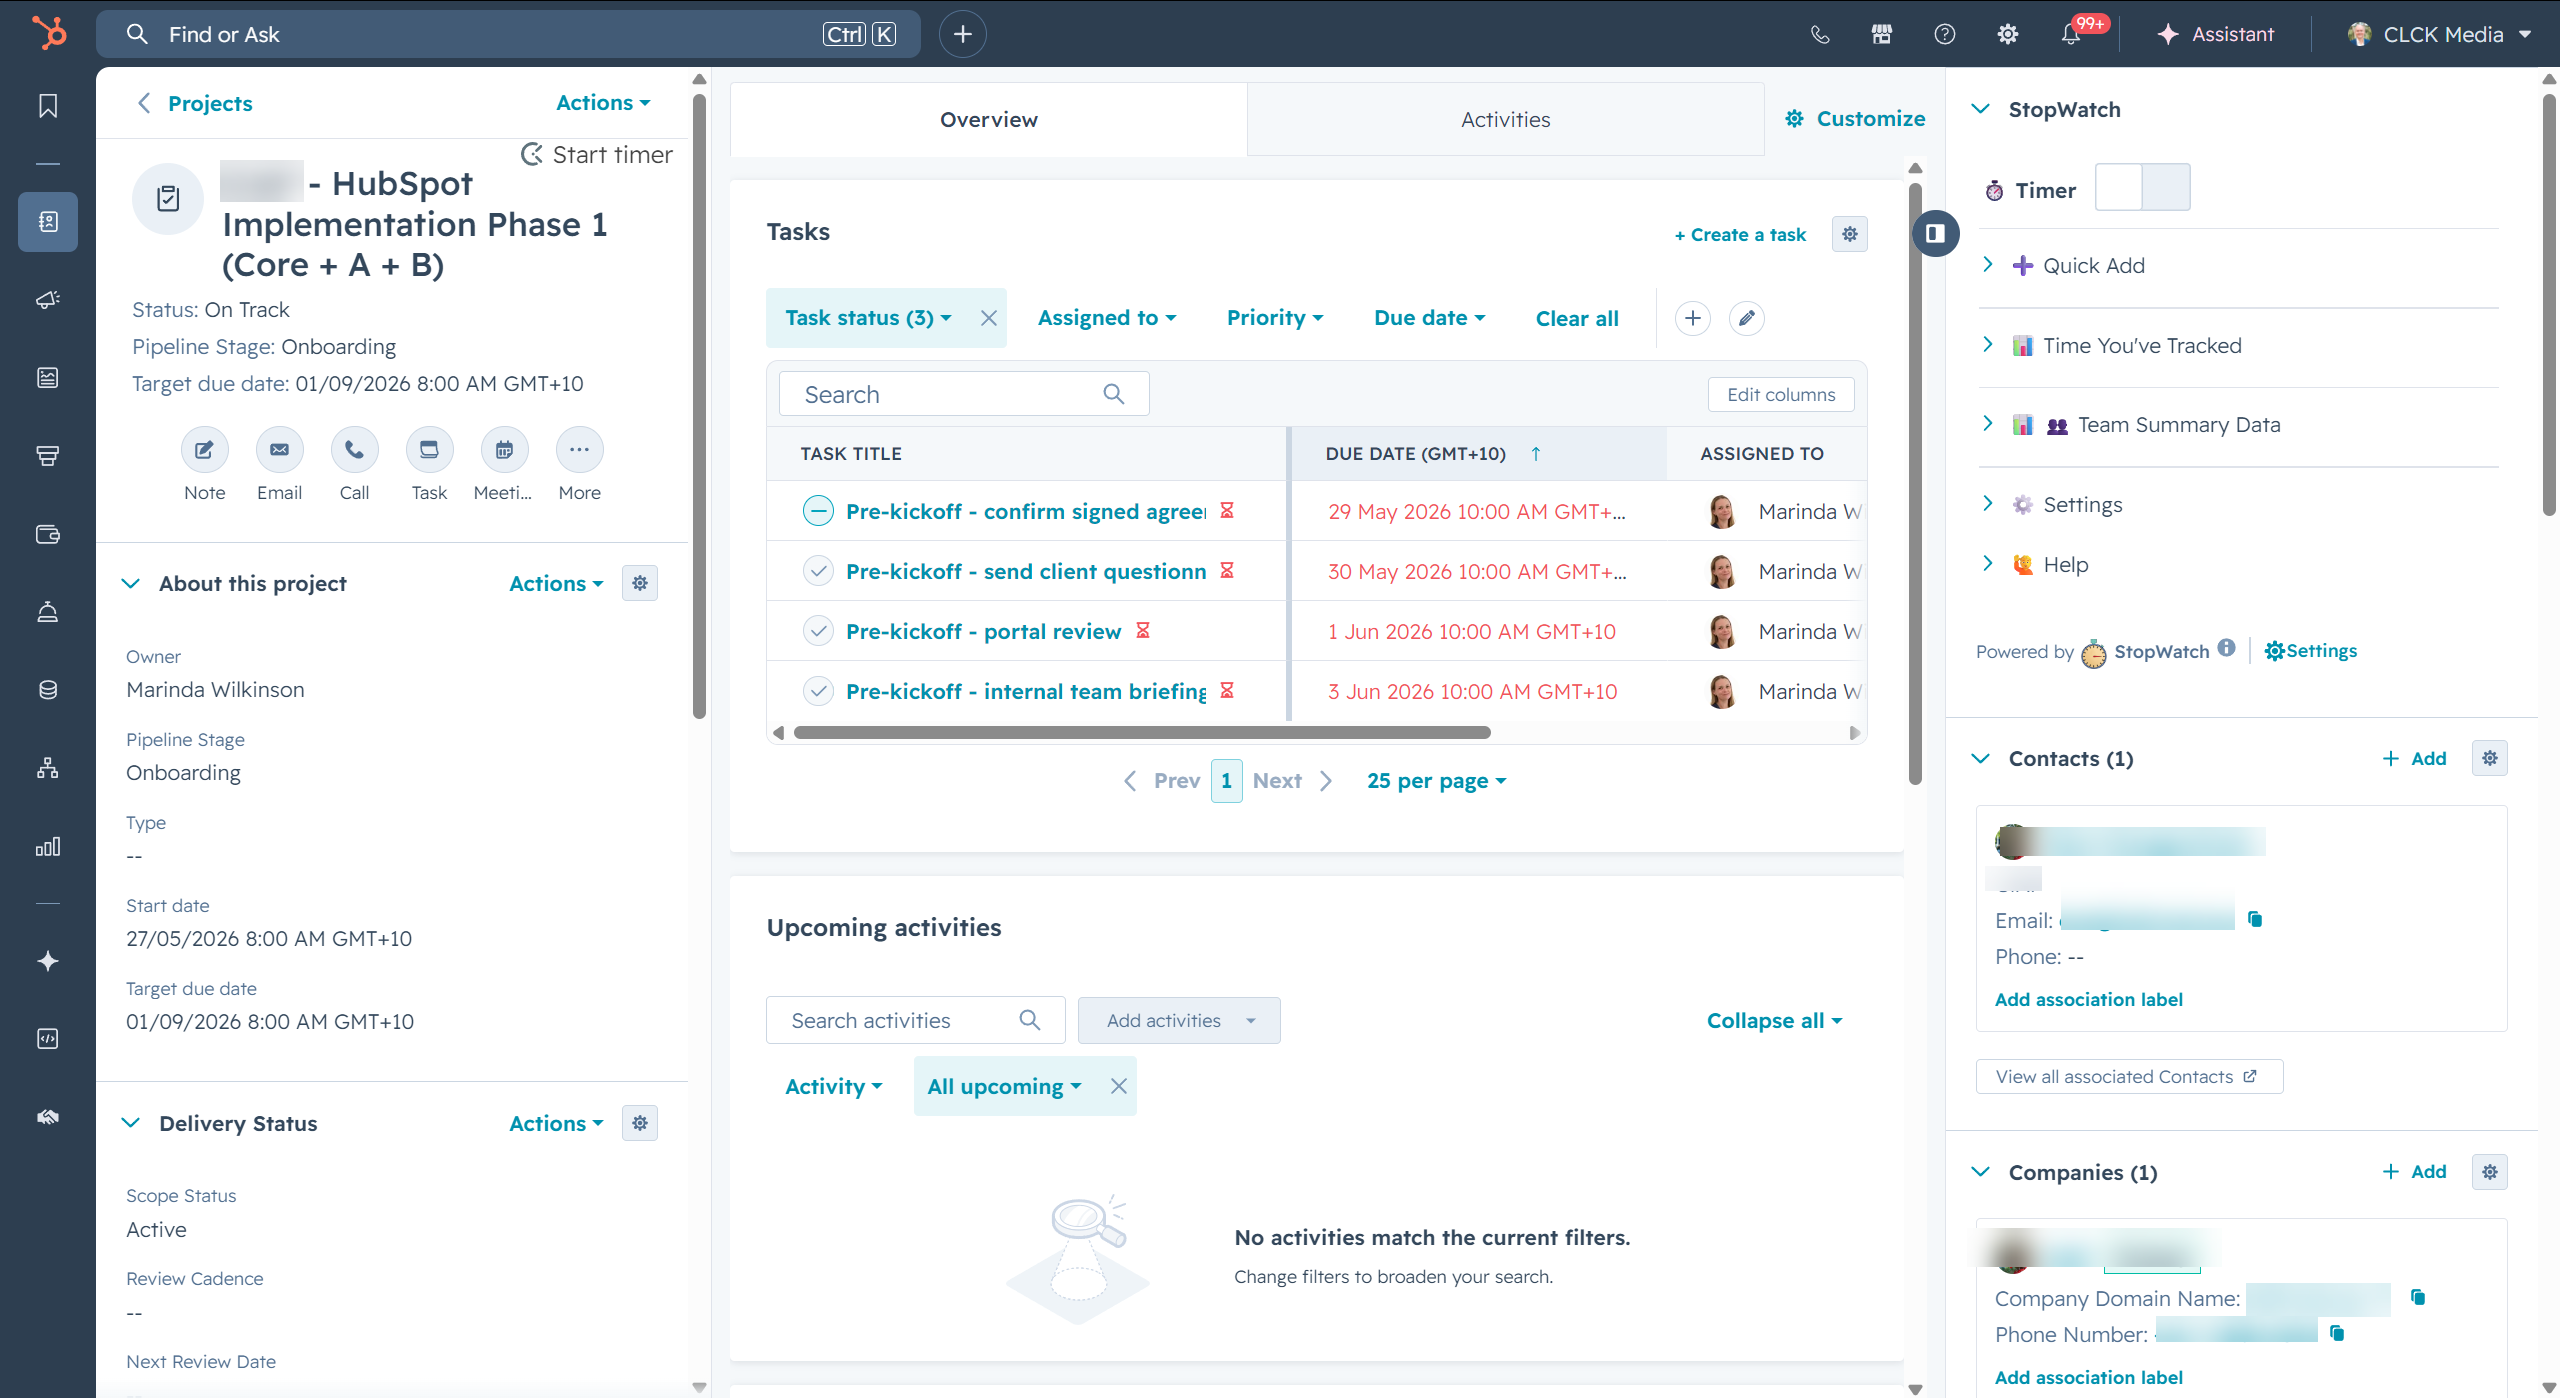Click the Tasks Search input field
The height and width of the screenshot is (1398, 2560).
click(964, 394)
